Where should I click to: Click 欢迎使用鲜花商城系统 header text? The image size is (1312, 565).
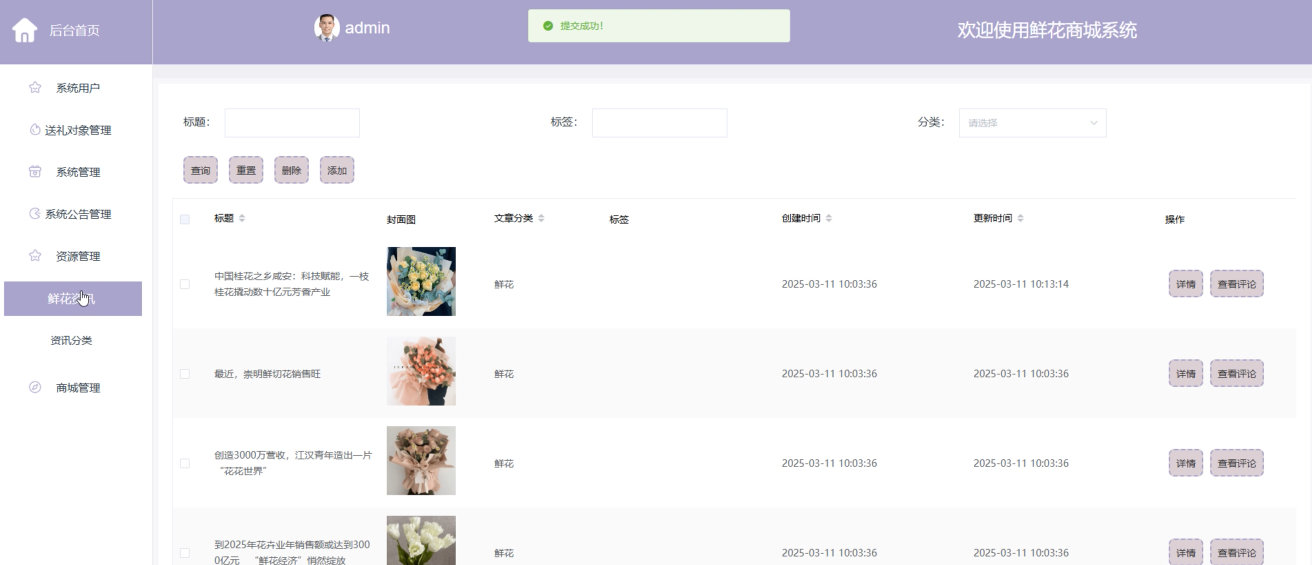pos(1047,31)
